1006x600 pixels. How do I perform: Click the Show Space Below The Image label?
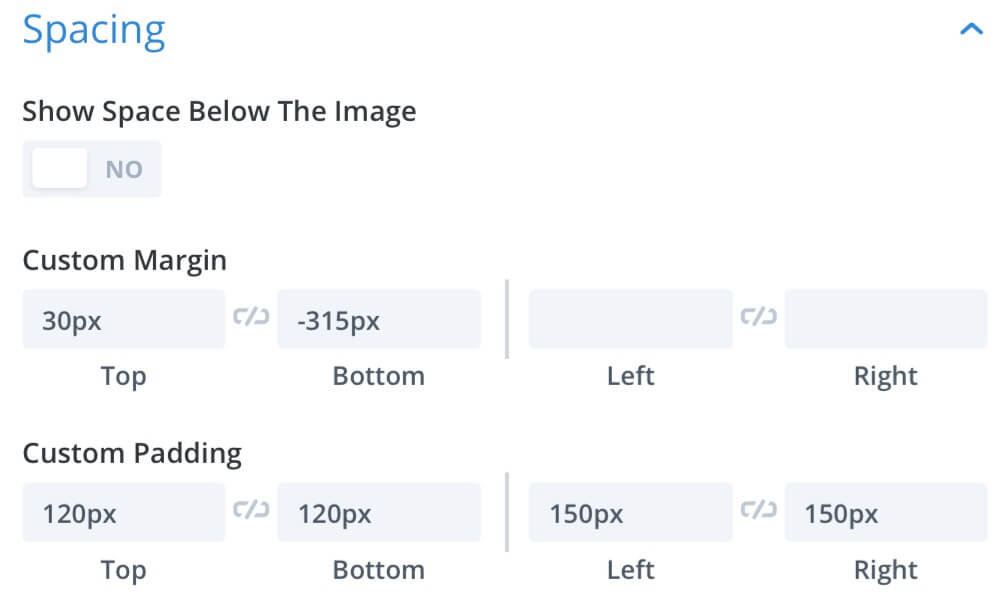(219, 112)
